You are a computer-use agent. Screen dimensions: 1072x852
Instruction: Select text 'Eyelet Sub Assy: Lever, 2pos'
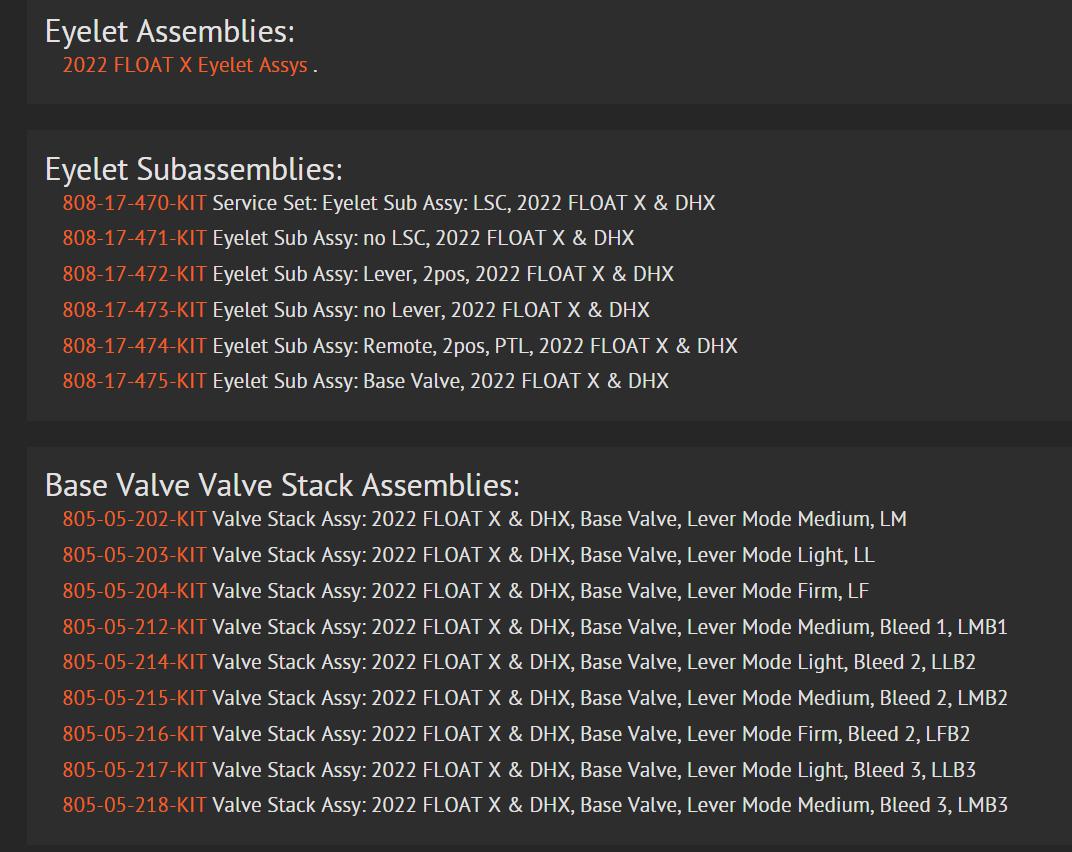339,274
